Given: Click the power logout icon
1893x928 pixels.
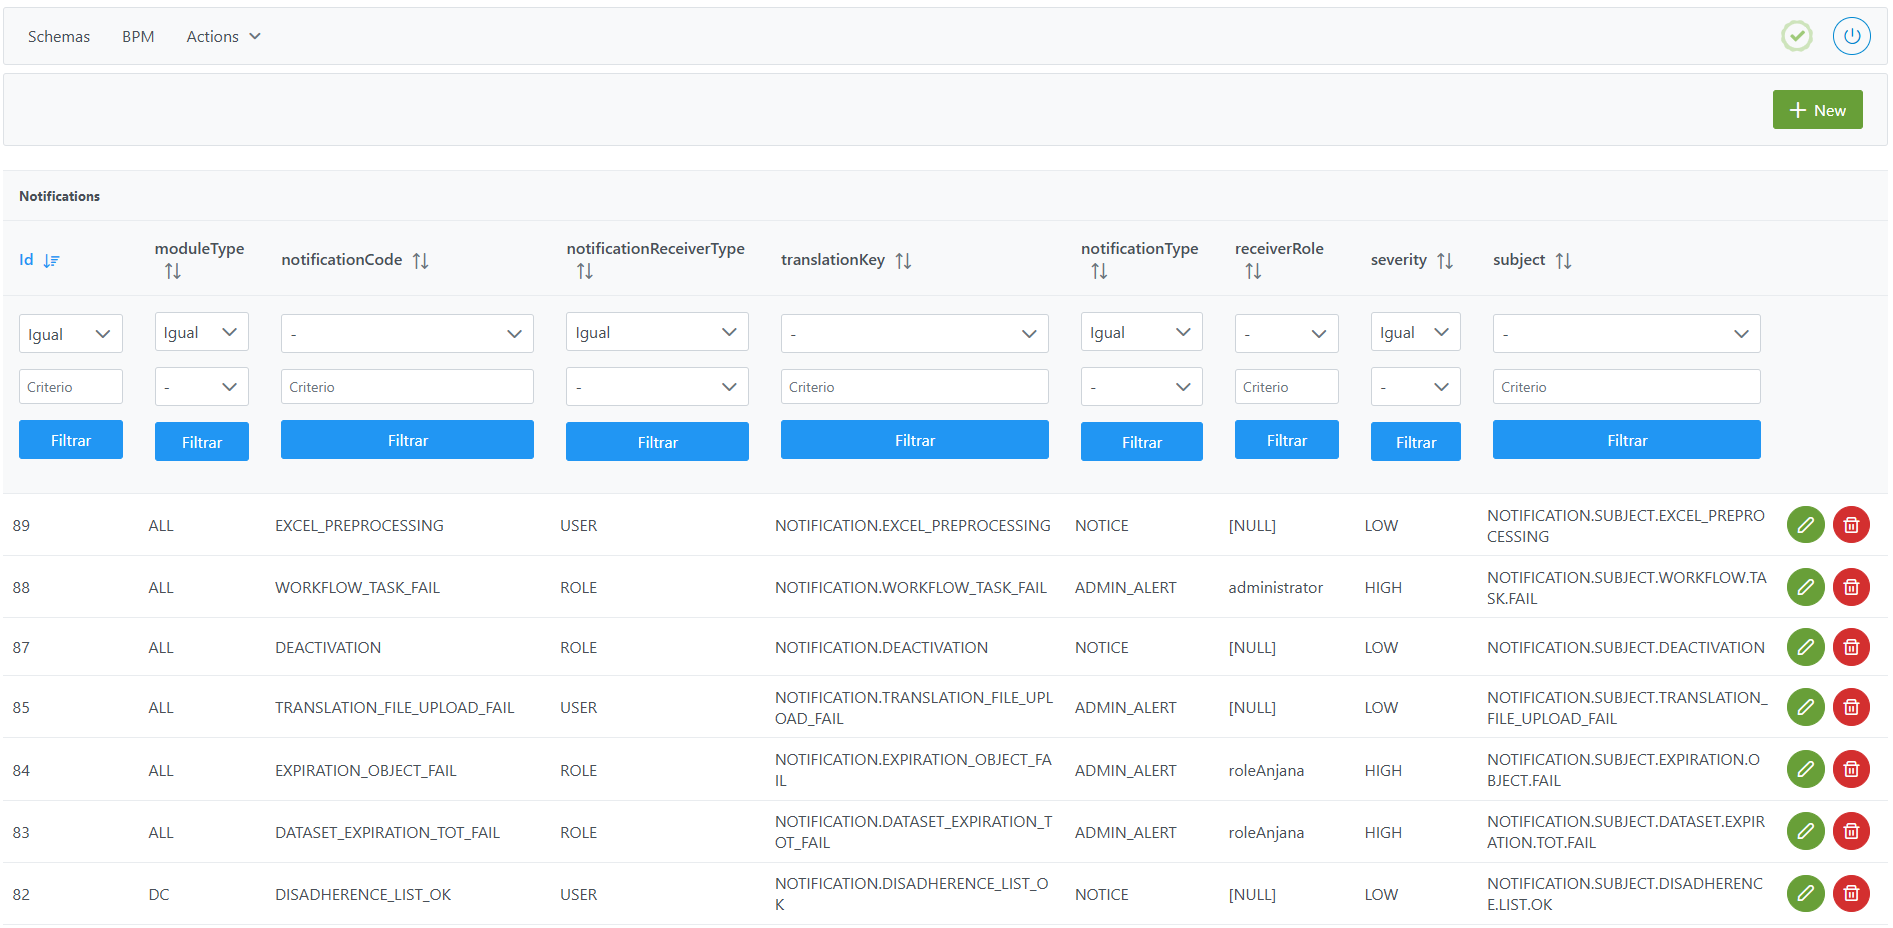Looking at the screenshot, I should (1851, 36).
